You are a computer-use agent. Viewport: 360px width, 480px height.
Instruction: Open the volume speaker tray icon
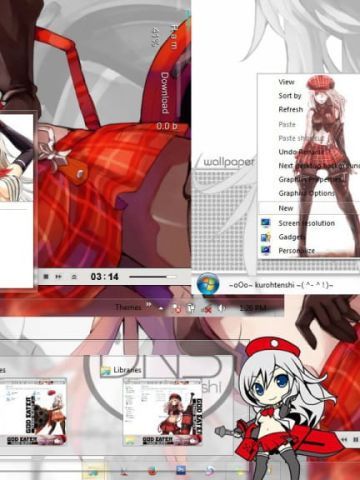tap(221, 308)
